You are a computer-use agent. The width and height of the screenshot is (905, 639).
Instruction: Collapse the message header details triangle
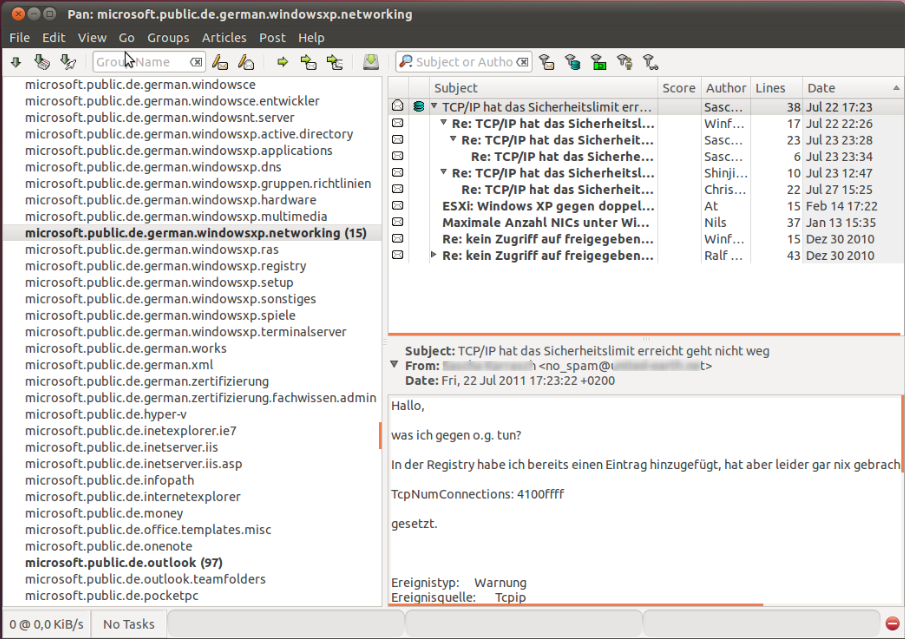click(394, 365)
